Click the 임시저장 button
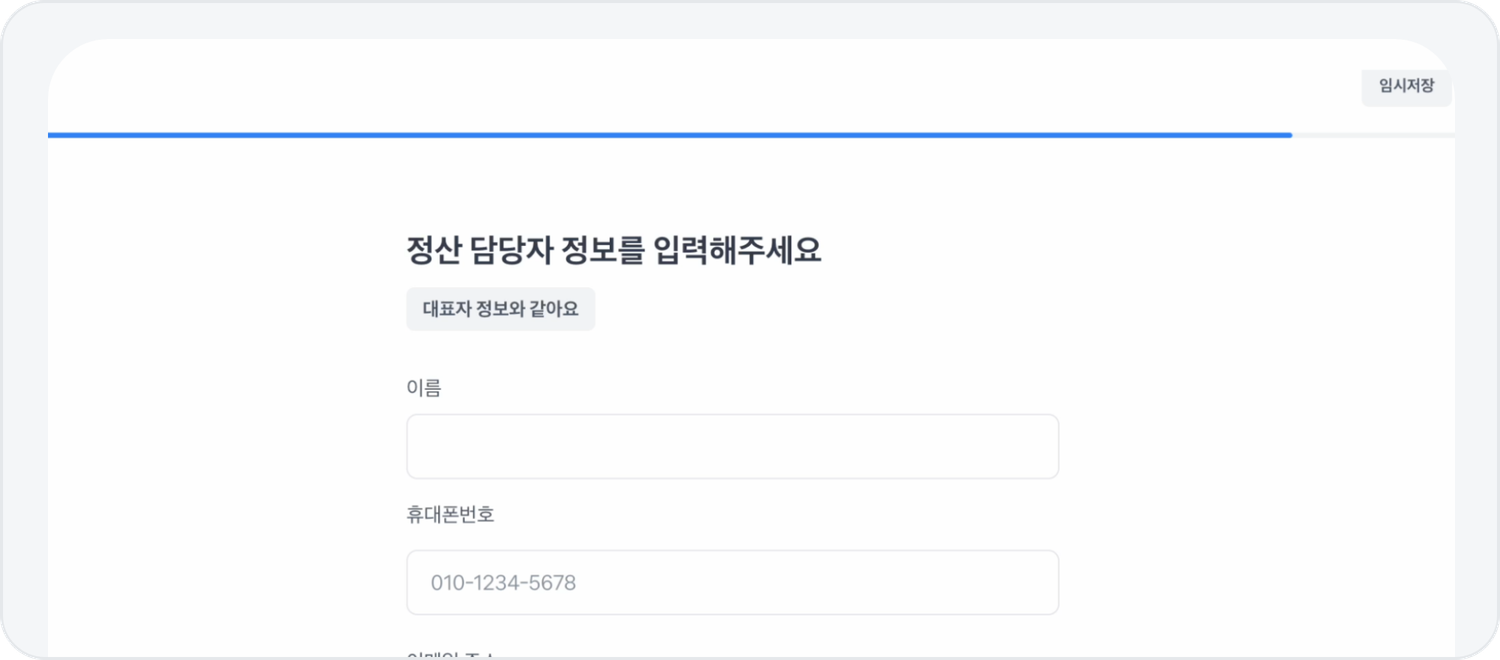This screenshot has width=1500, height=660. [x=1406, y=86]
